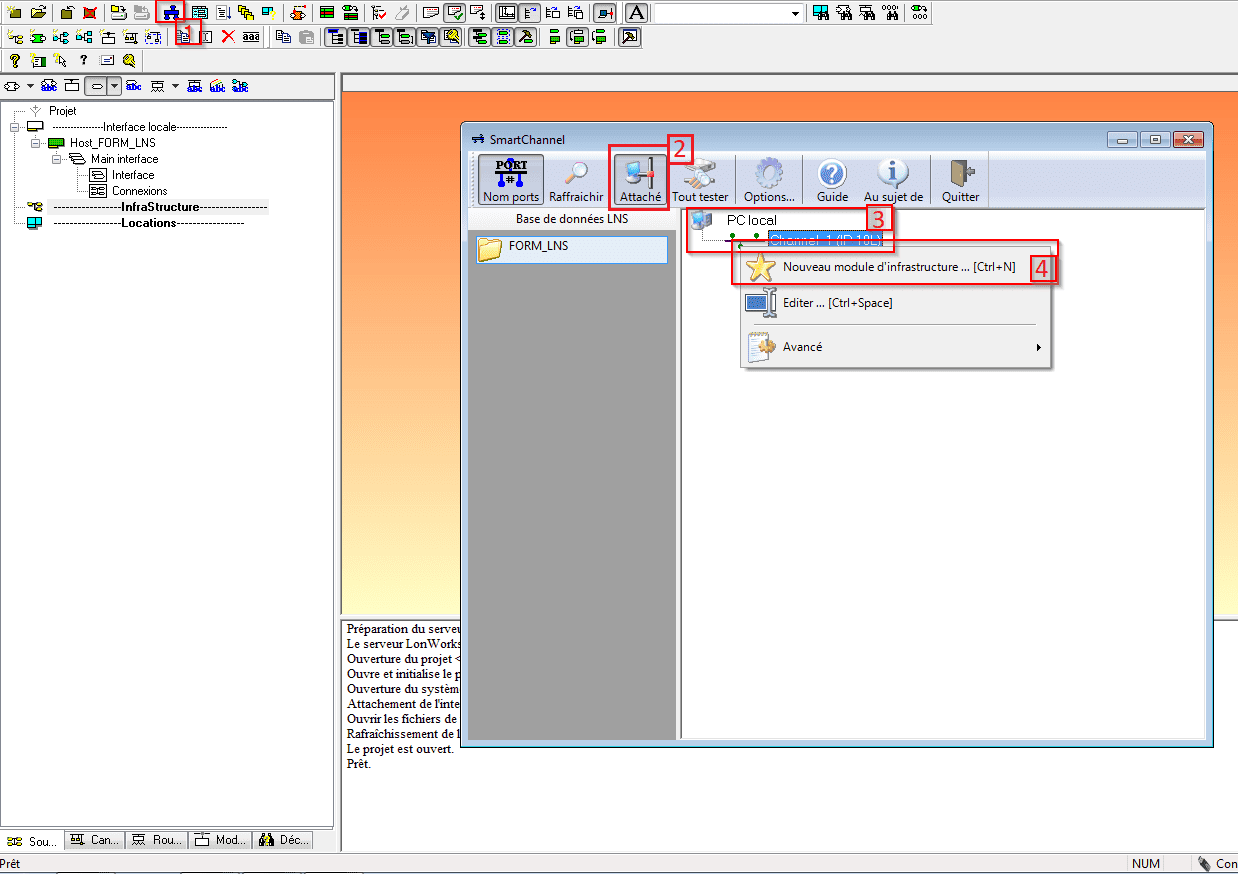The height and width of the screenshot is (874, 1238).
Task: Collapse the Host_FORM_LNS tree node
Action: pos(34,143)
